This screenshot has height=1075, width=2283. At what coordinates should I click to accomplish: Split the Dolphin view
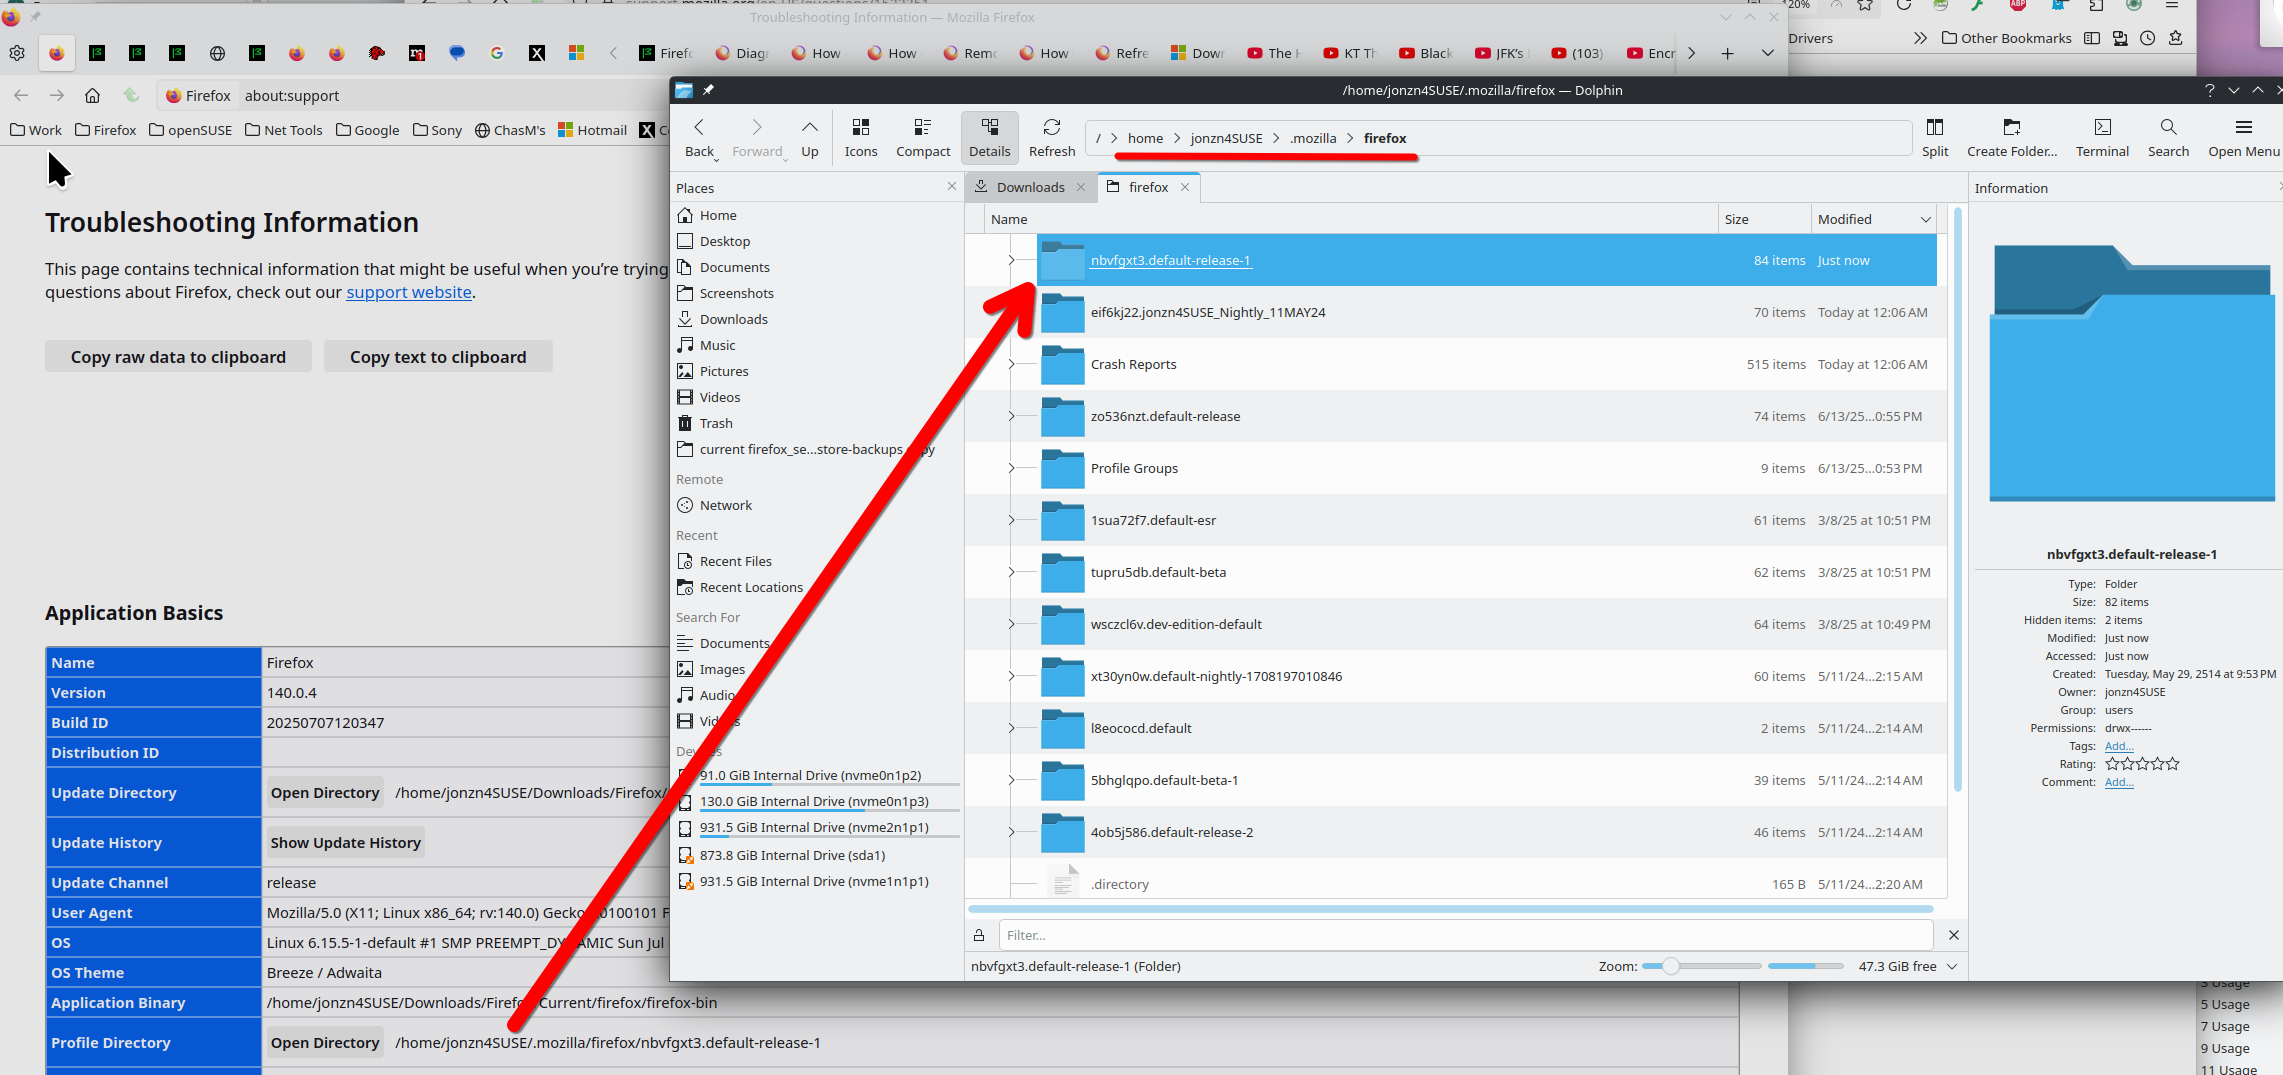(1935, 138)
